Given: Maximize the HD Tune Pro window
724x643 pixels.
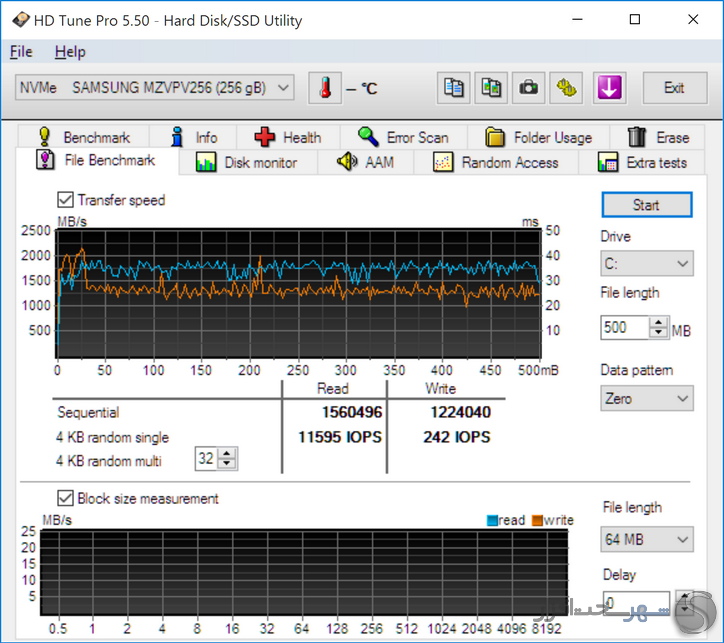Looking at the screenshot, I should (x=635, y=19).
